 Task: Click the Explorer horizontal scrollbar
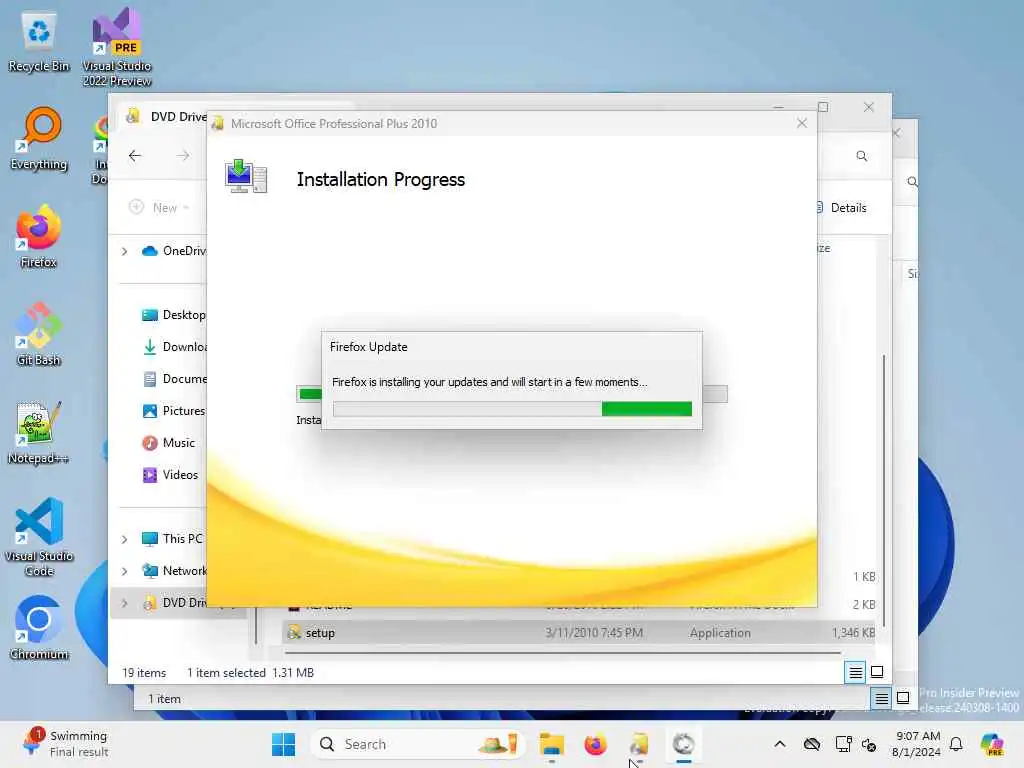562,652
